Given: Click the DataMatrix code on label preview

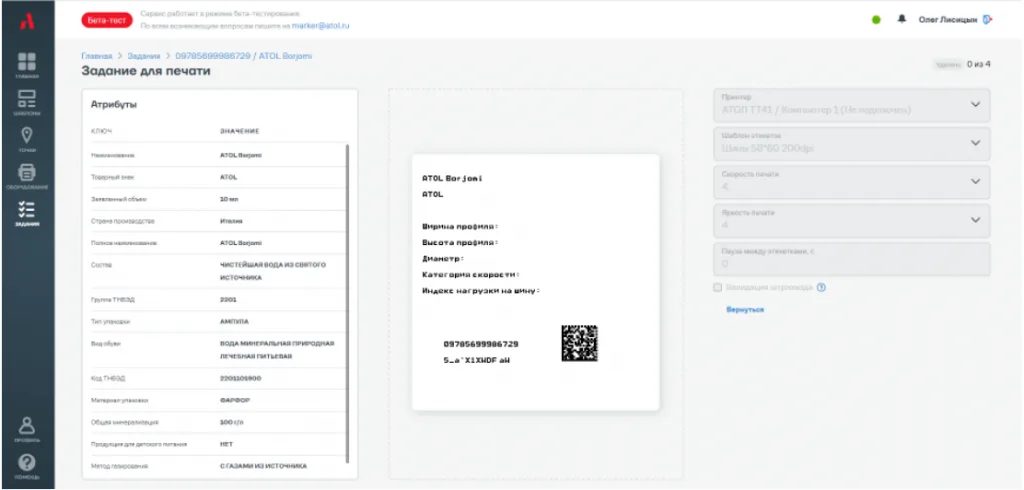Looking at the screenshot, I should pos(579,344).
